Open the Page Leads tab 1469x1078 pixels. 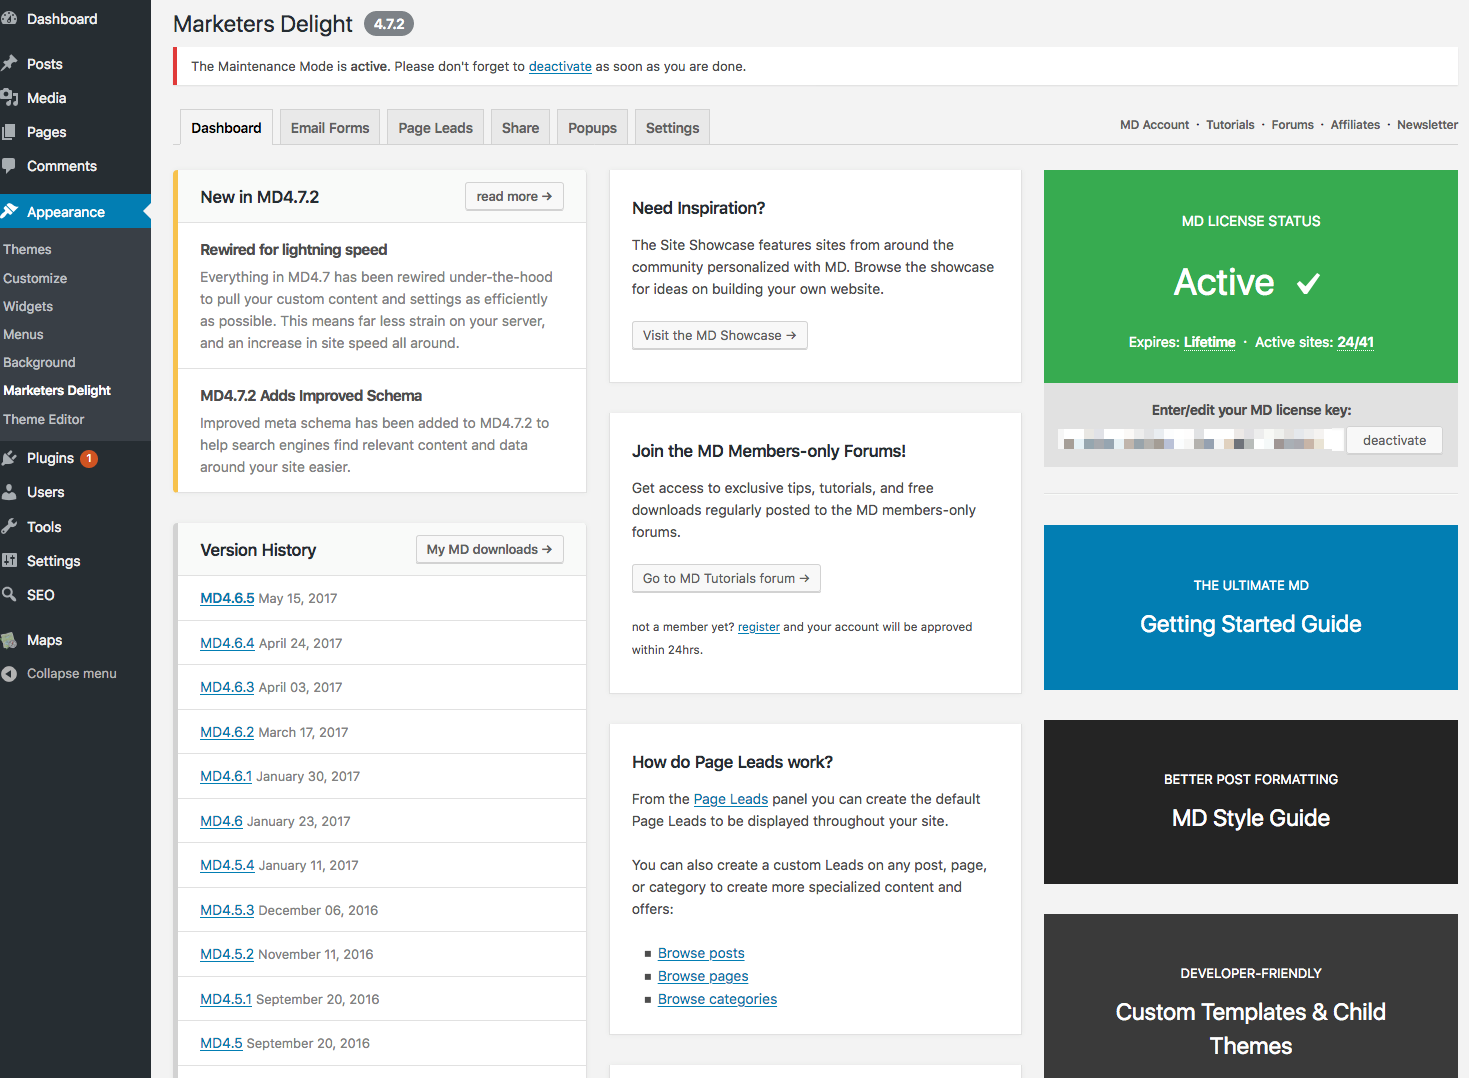(436, 128)
